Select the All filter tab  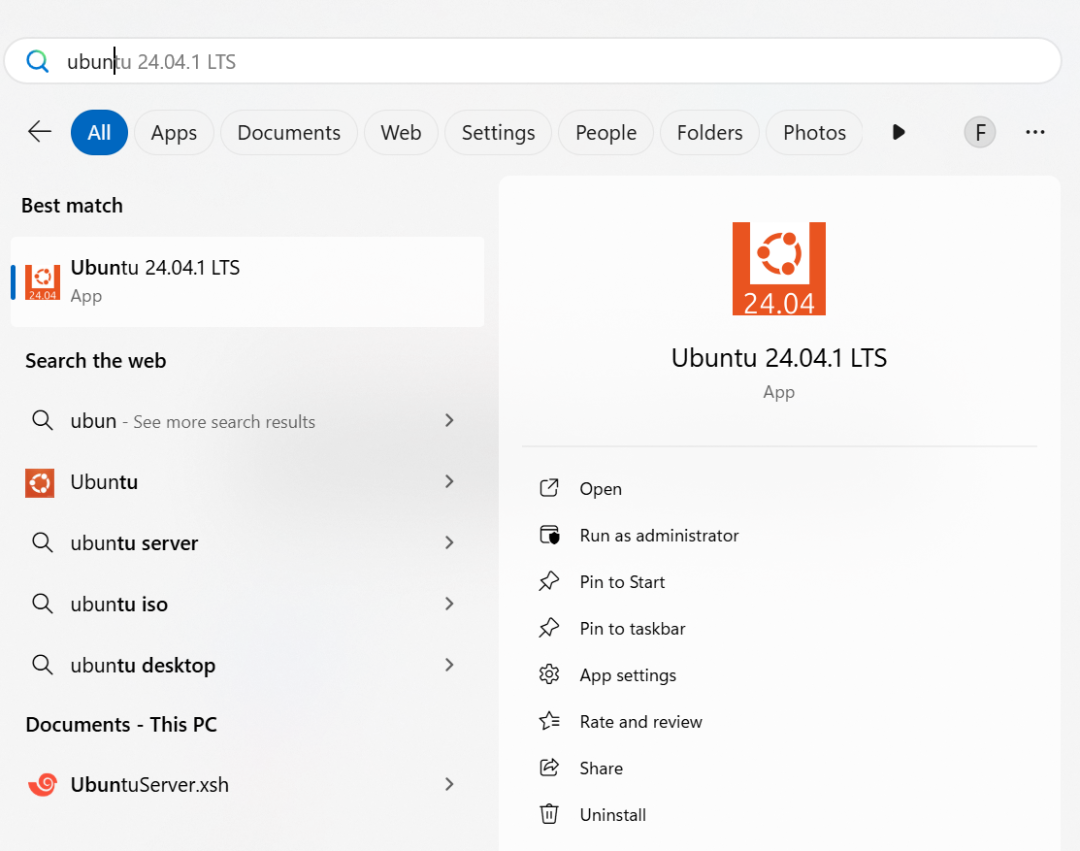point(99,132)
